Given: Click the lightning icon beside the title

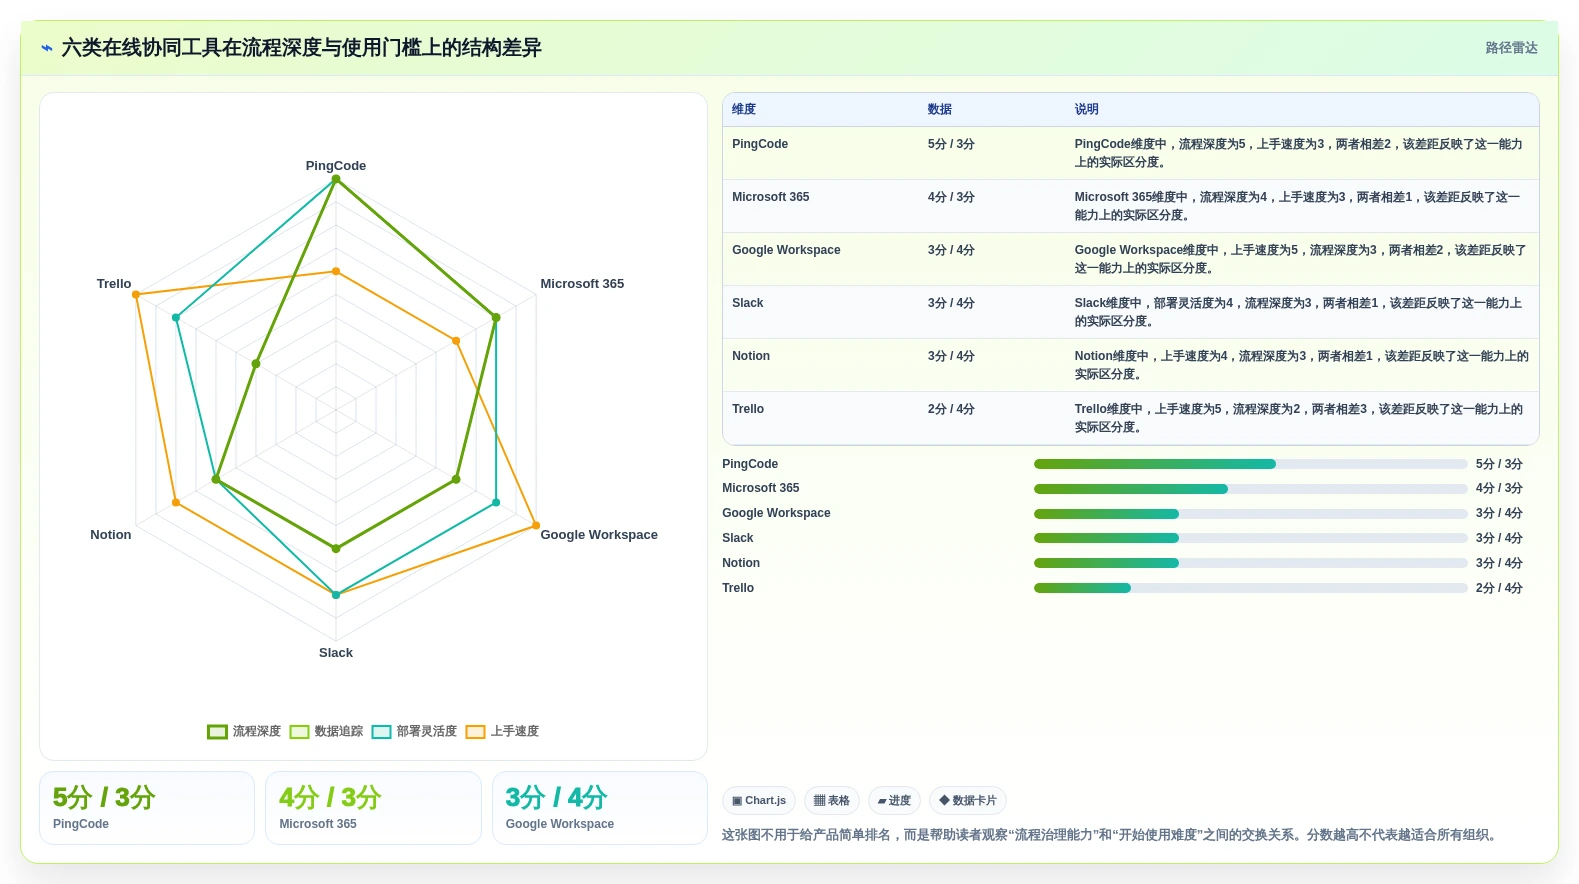Looking at the screenshot, I should (47, 48).
